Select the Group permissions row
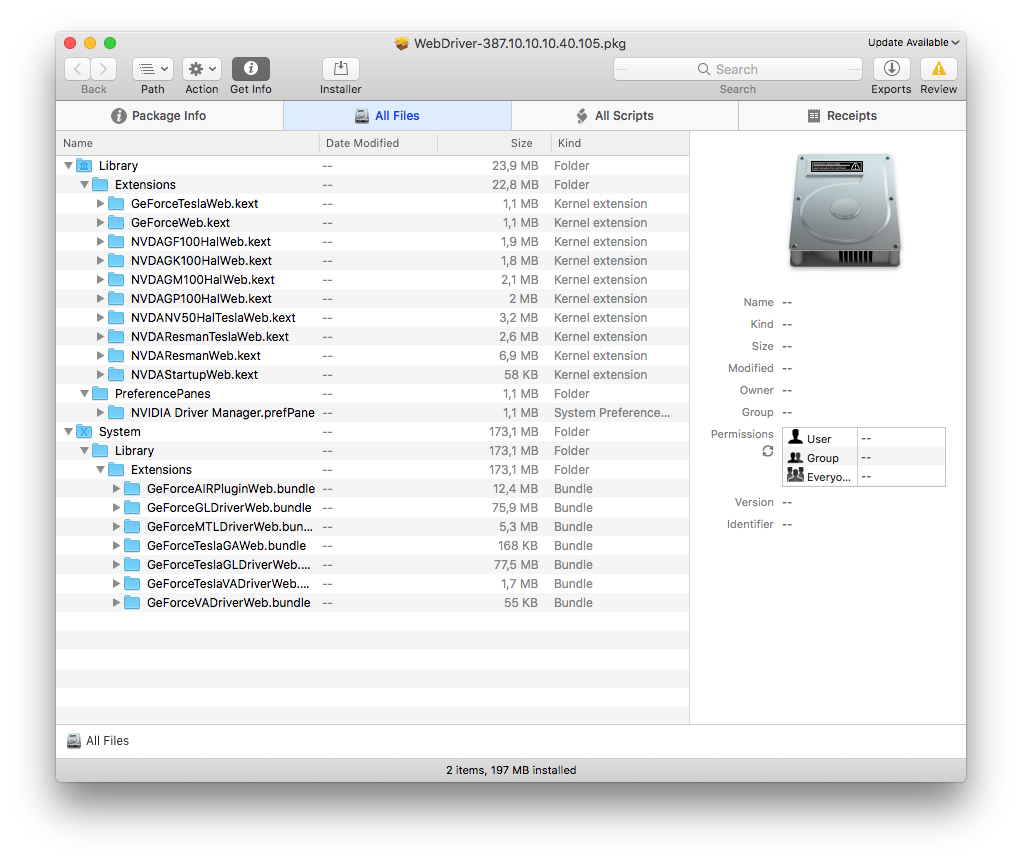Image resolution: width=1022 pixels, height=862 pixels. (x=864, y=457)
